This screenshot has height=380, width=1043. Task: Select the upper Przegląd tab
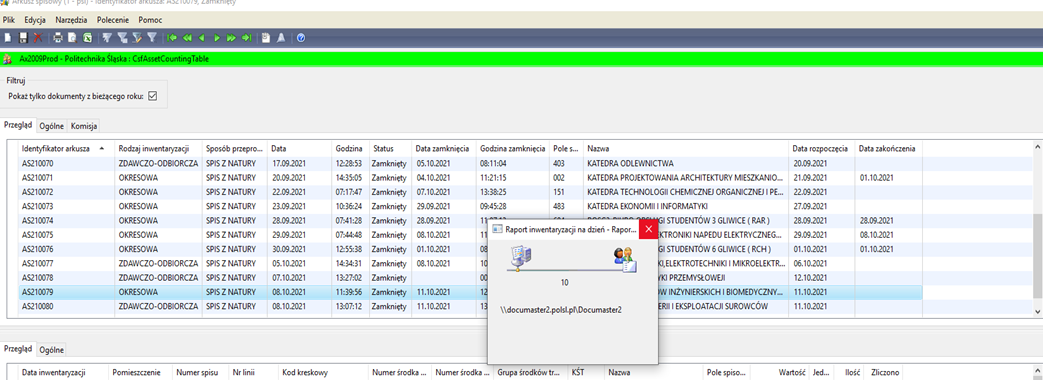click(18, 124)
